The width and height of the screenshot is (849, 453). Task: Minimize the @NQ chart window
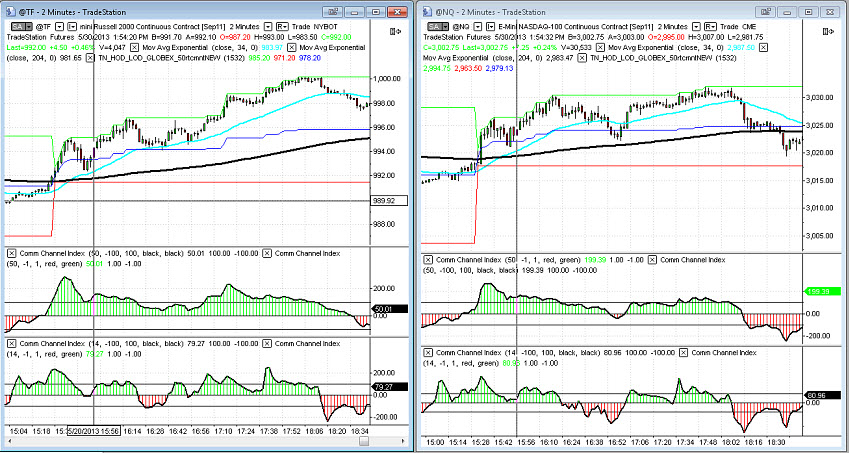[787, 12]
